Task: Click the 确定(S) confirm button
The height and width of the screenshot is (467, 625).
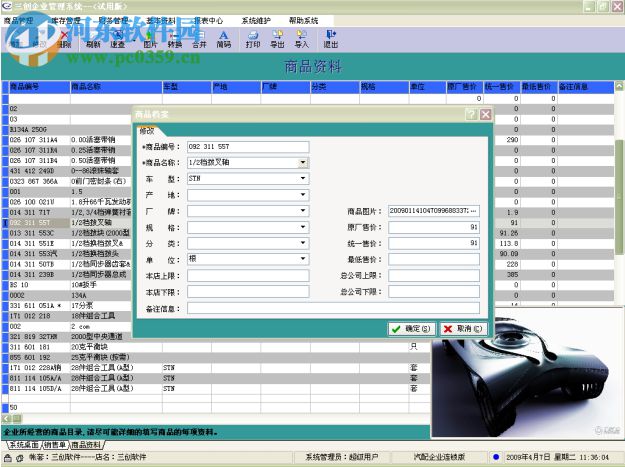Action: (412, 329)
